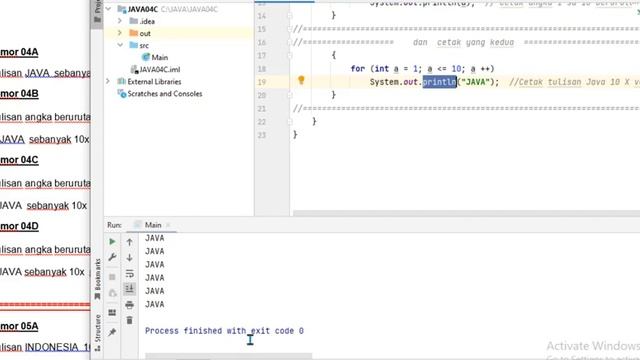
Task: Open Main class in project tree
Action: [x=160, y=58]
